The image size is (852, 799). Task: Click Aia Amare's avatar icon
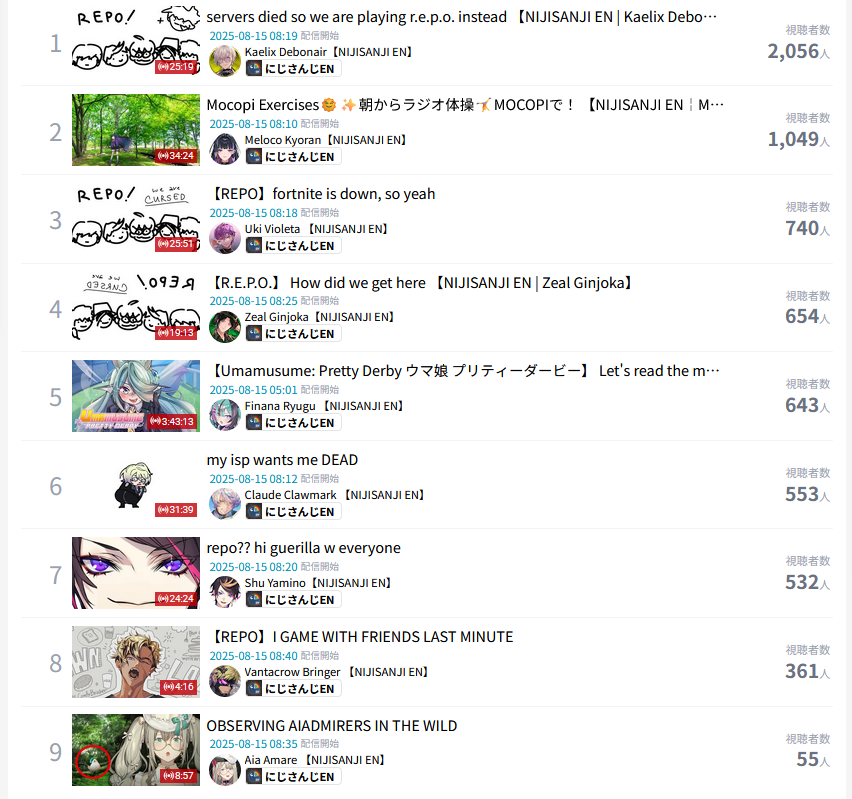(225, 770)
